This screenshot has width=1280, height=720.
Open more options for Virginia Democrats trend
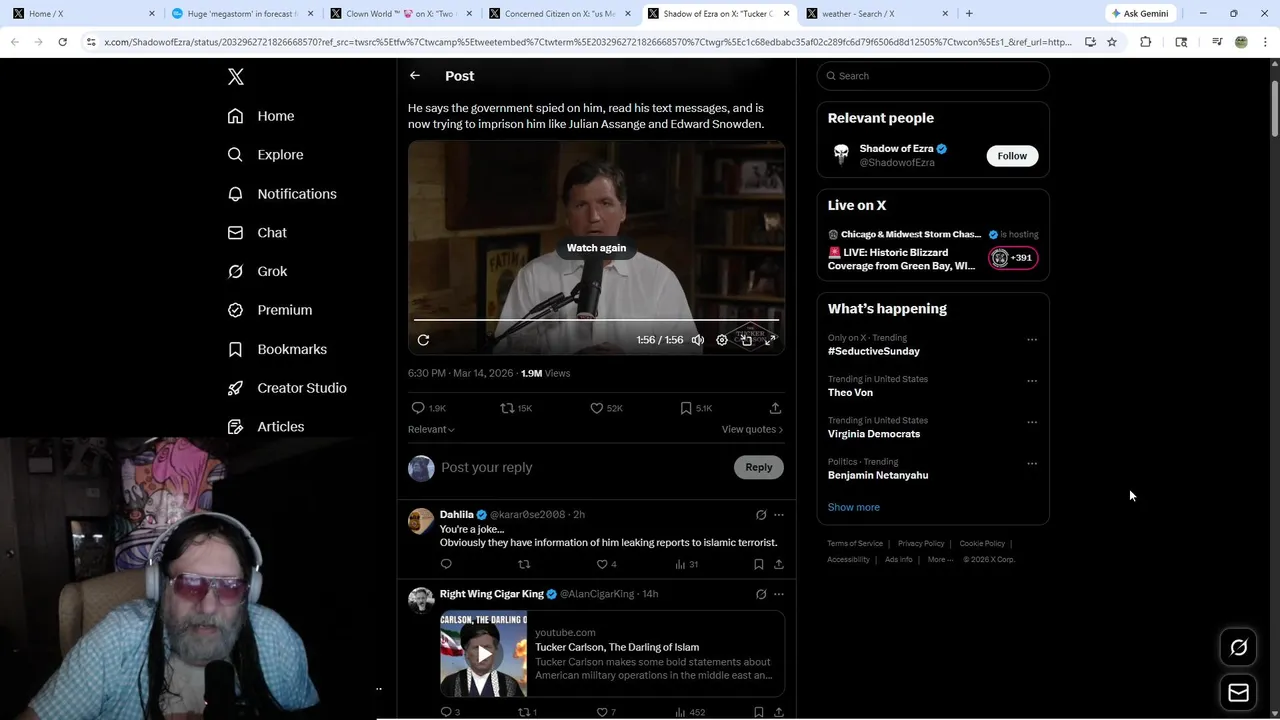(x=1032, y=422)
